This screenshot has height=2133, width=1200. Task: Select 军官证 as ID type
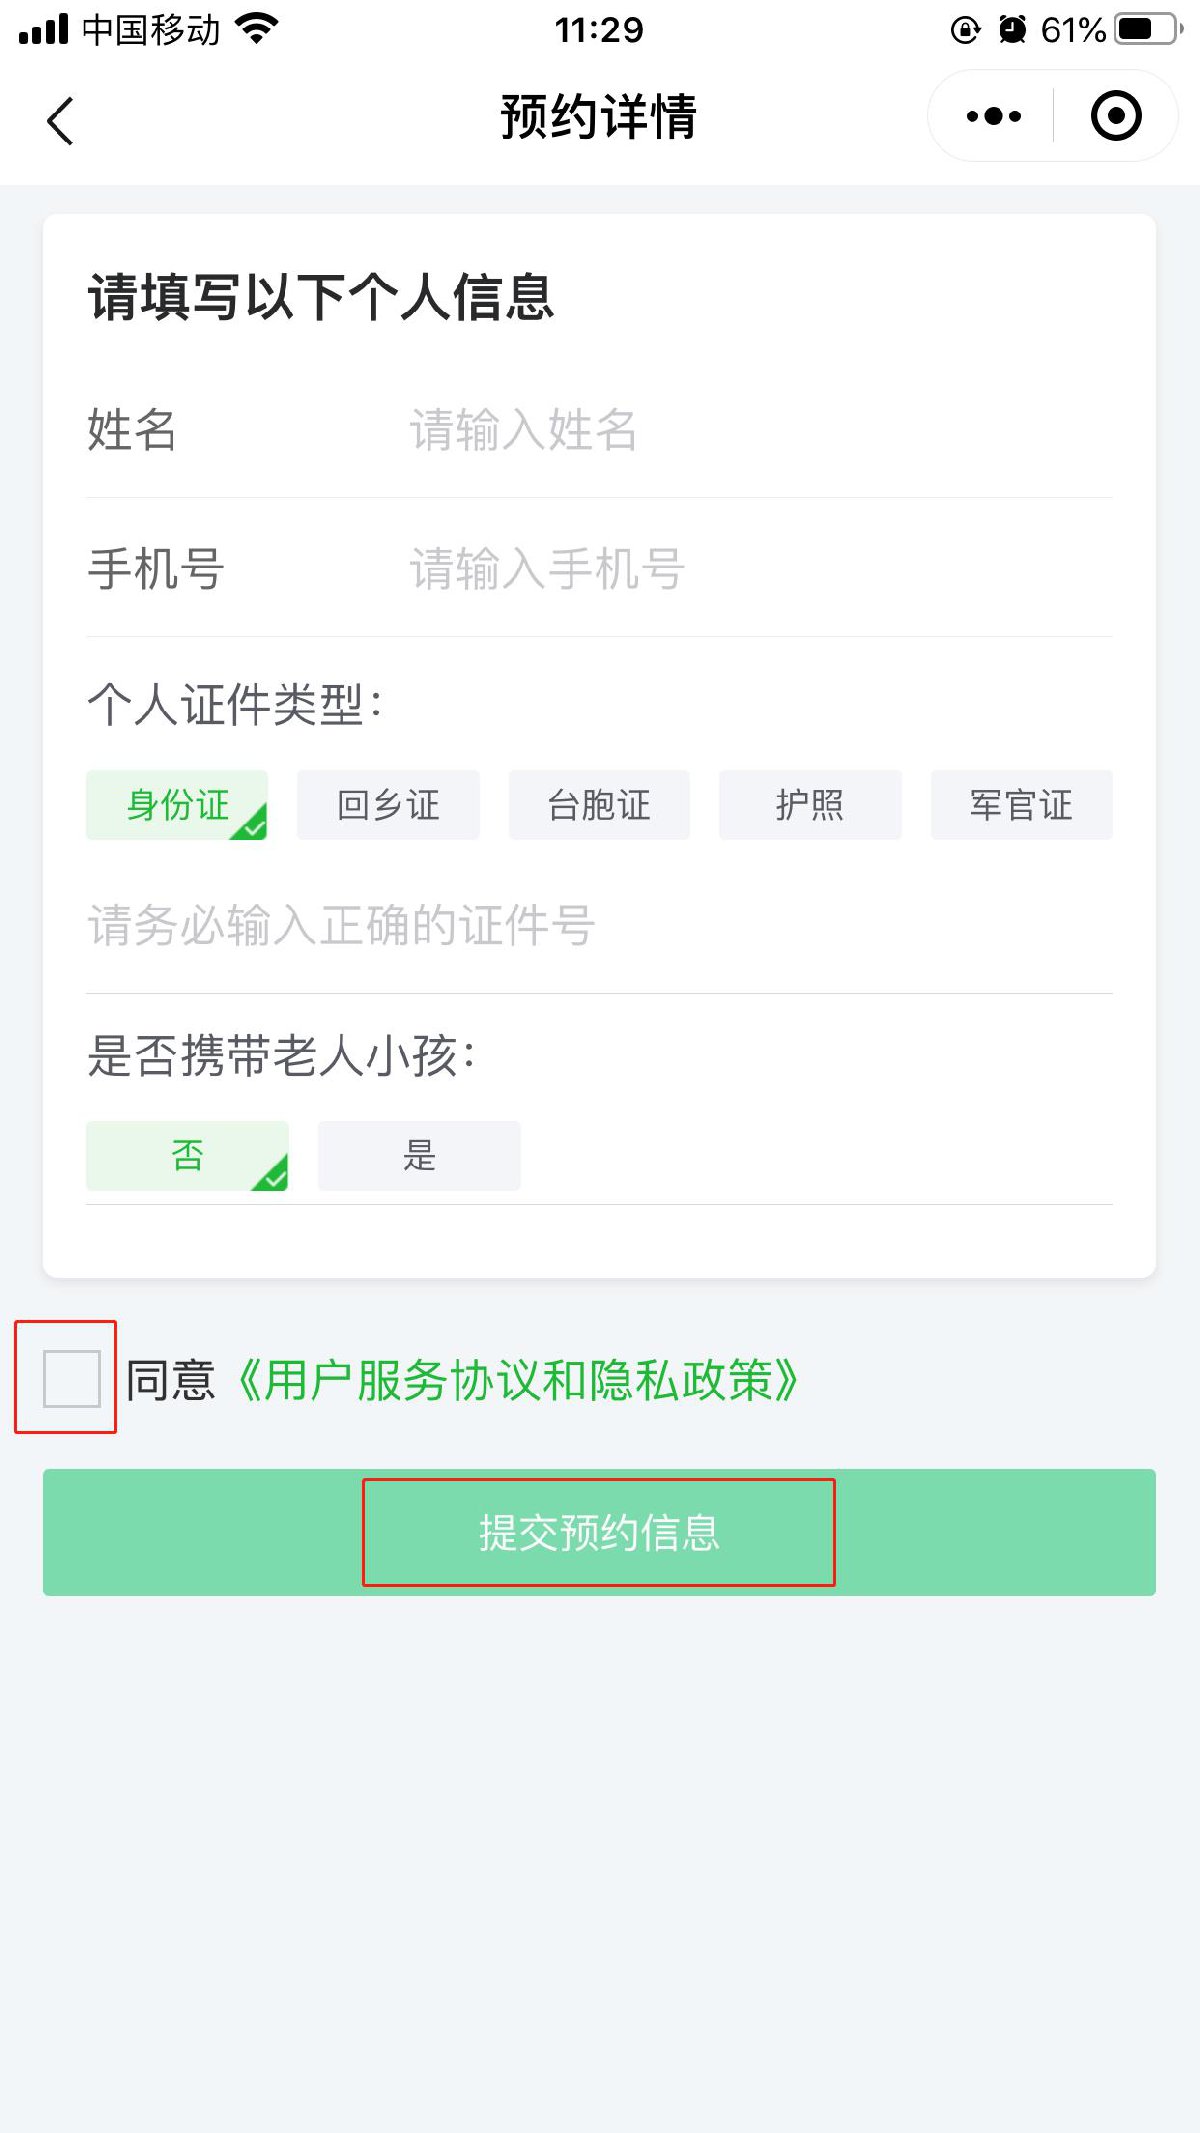tap(1021, 805)
